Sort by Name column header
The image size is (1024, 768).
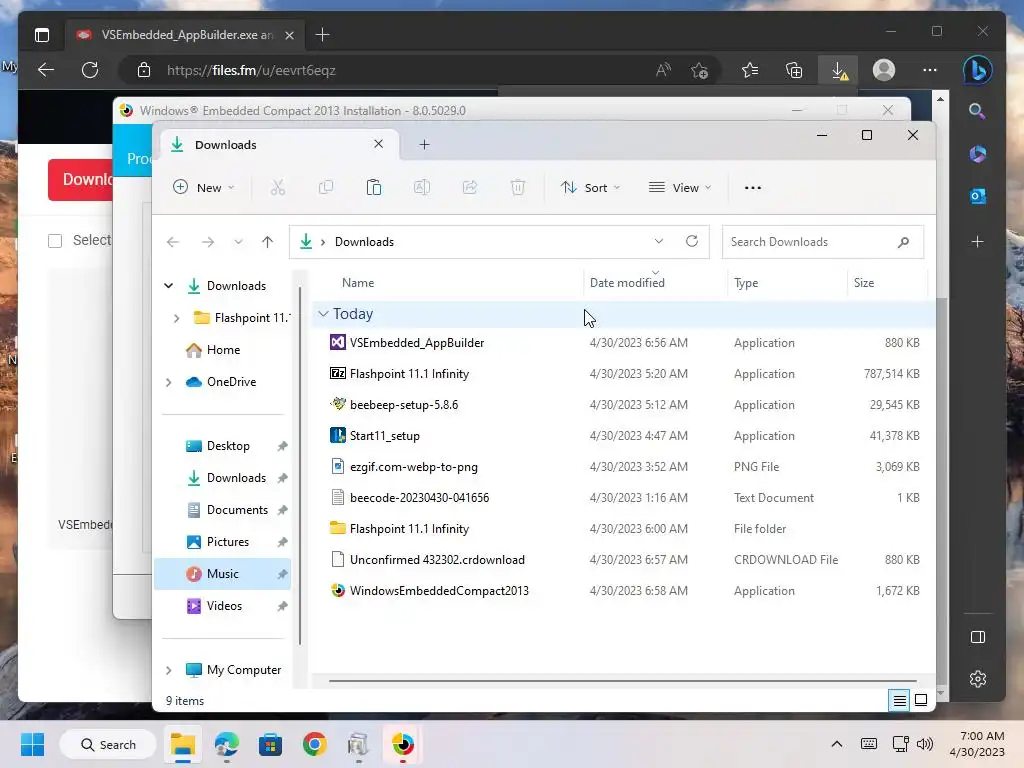pyautogui.click(x=358, y=283)
